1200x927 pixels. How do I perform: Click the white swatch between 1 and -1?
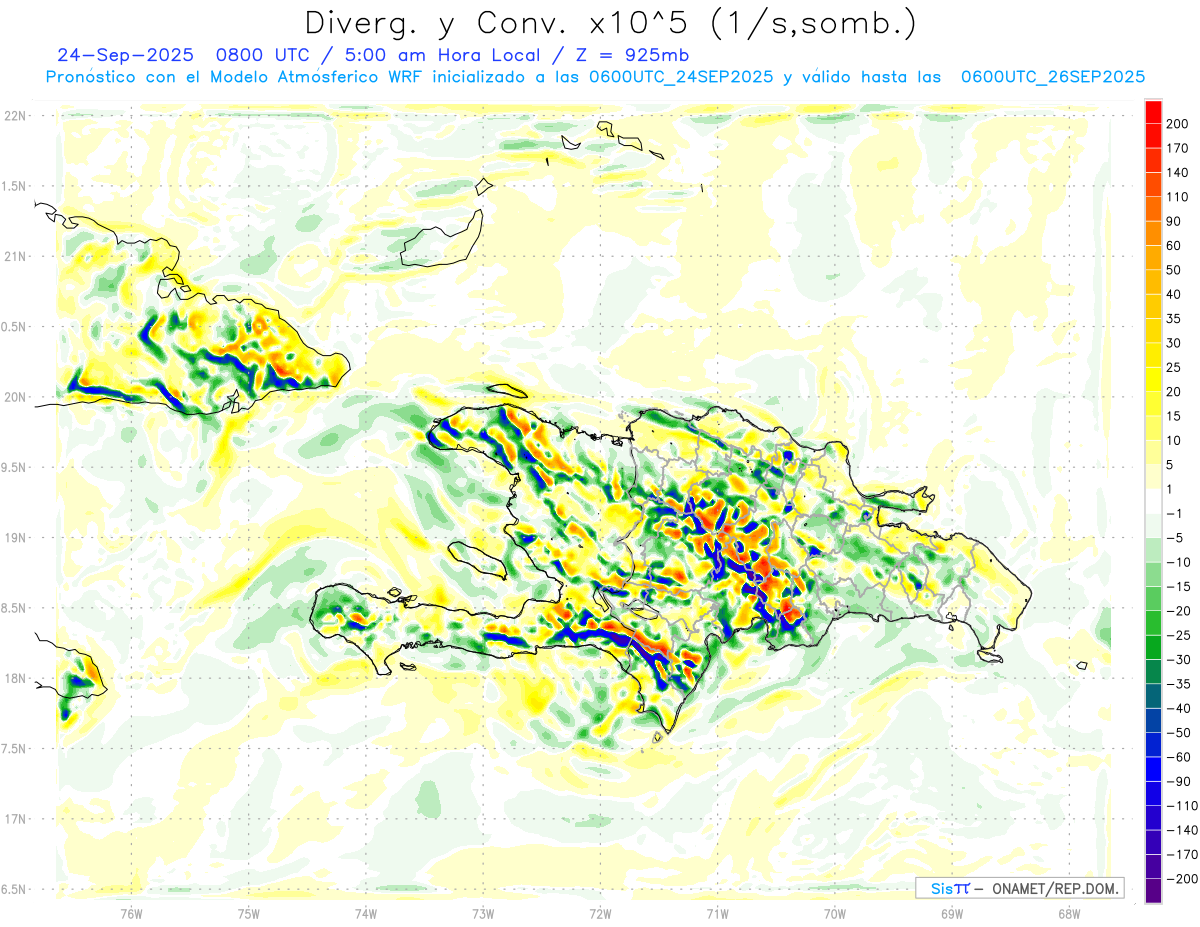click(1154, 501)
